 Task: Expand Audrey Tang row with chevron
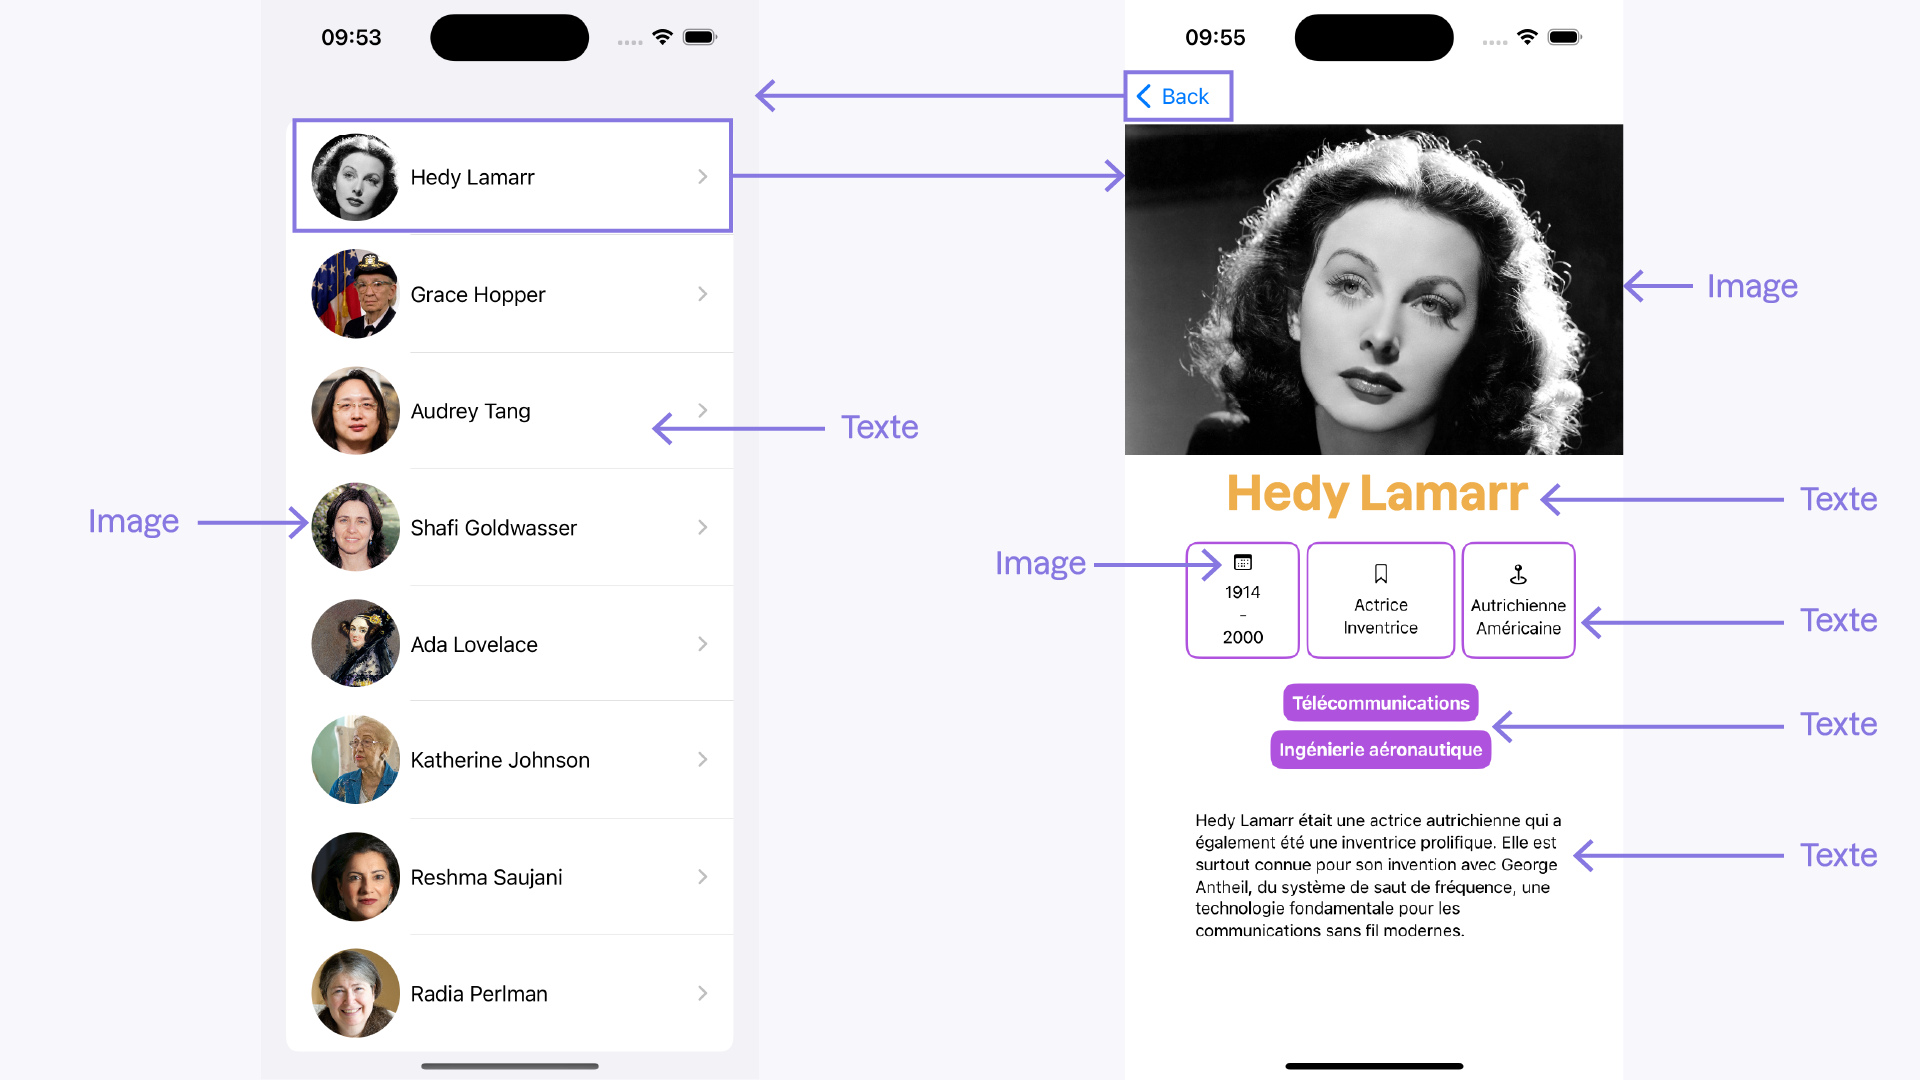[700, 410]
